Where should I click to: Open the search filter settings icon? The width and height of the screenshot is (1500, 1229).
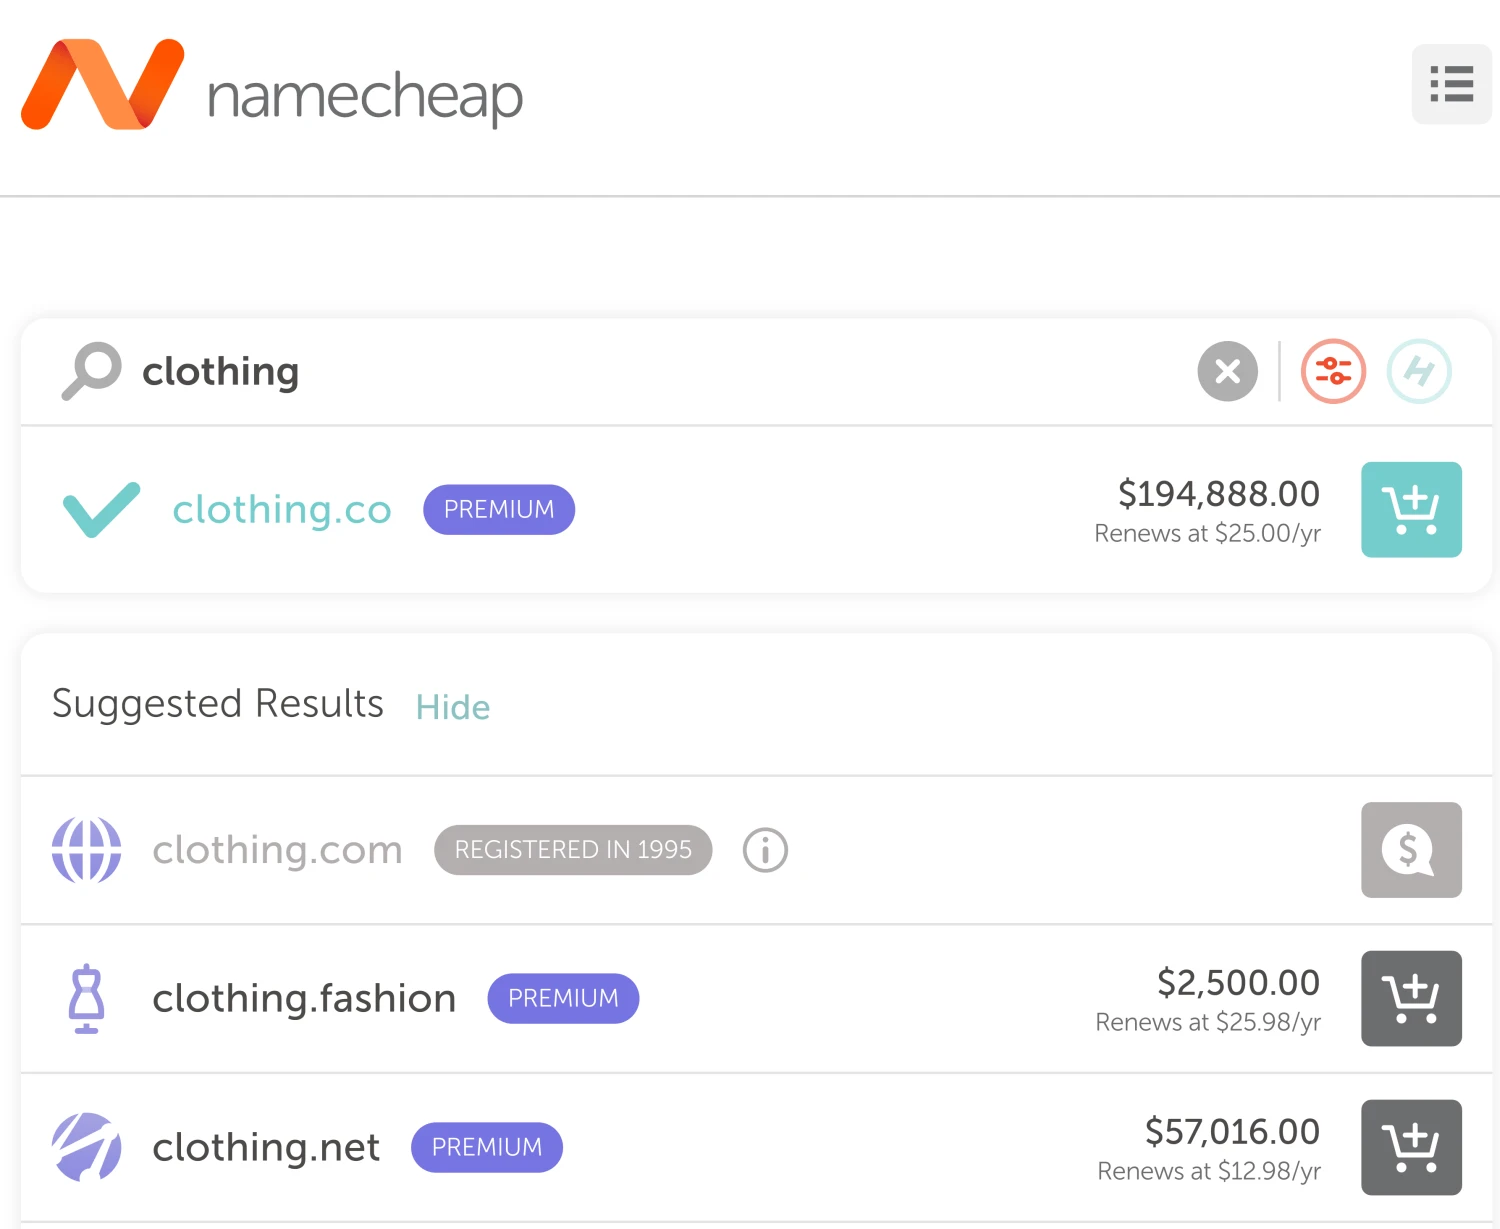pyautogui.click(x=1332, y=372)
